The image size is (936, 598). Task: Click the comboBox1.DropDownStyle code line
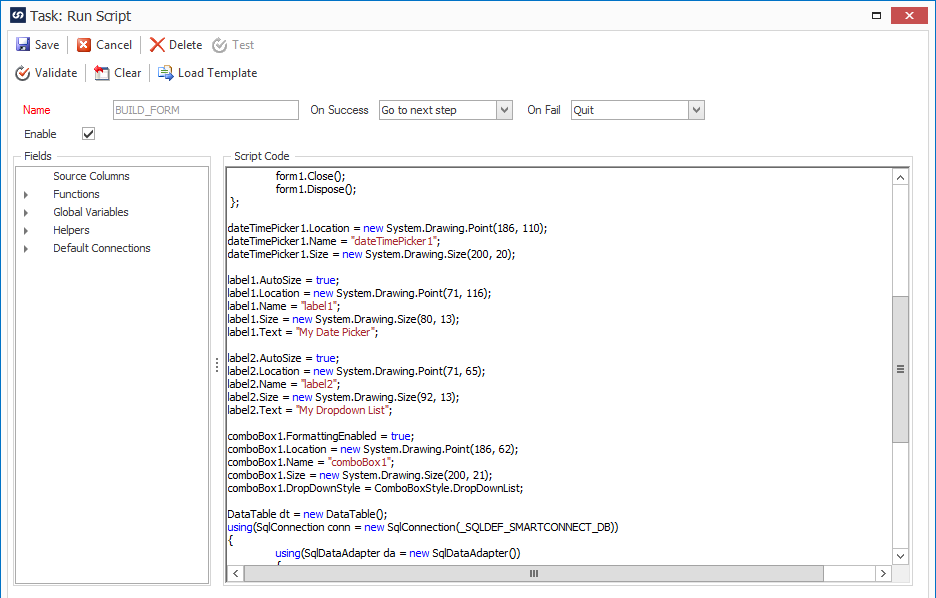tap(375, 488)
